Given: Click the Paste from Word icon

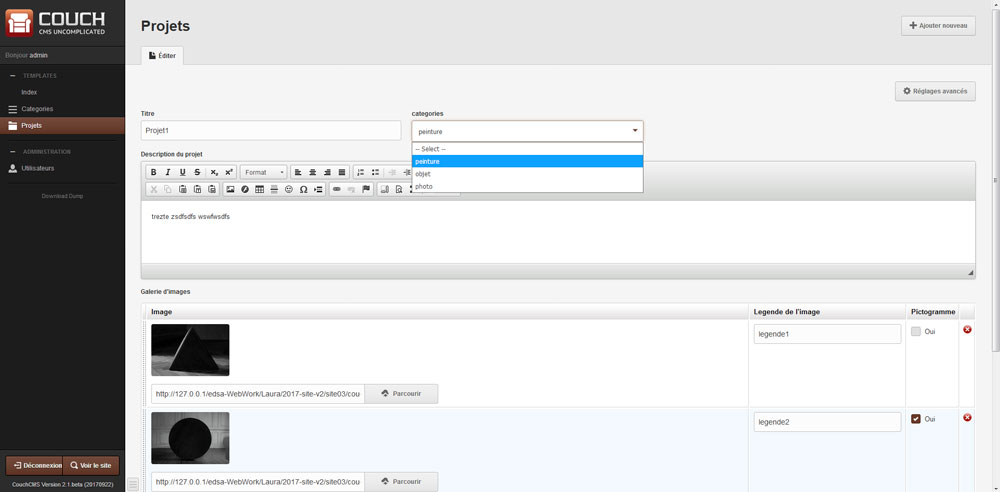Looking at the screenshot, I should click(x=212, y=189).
